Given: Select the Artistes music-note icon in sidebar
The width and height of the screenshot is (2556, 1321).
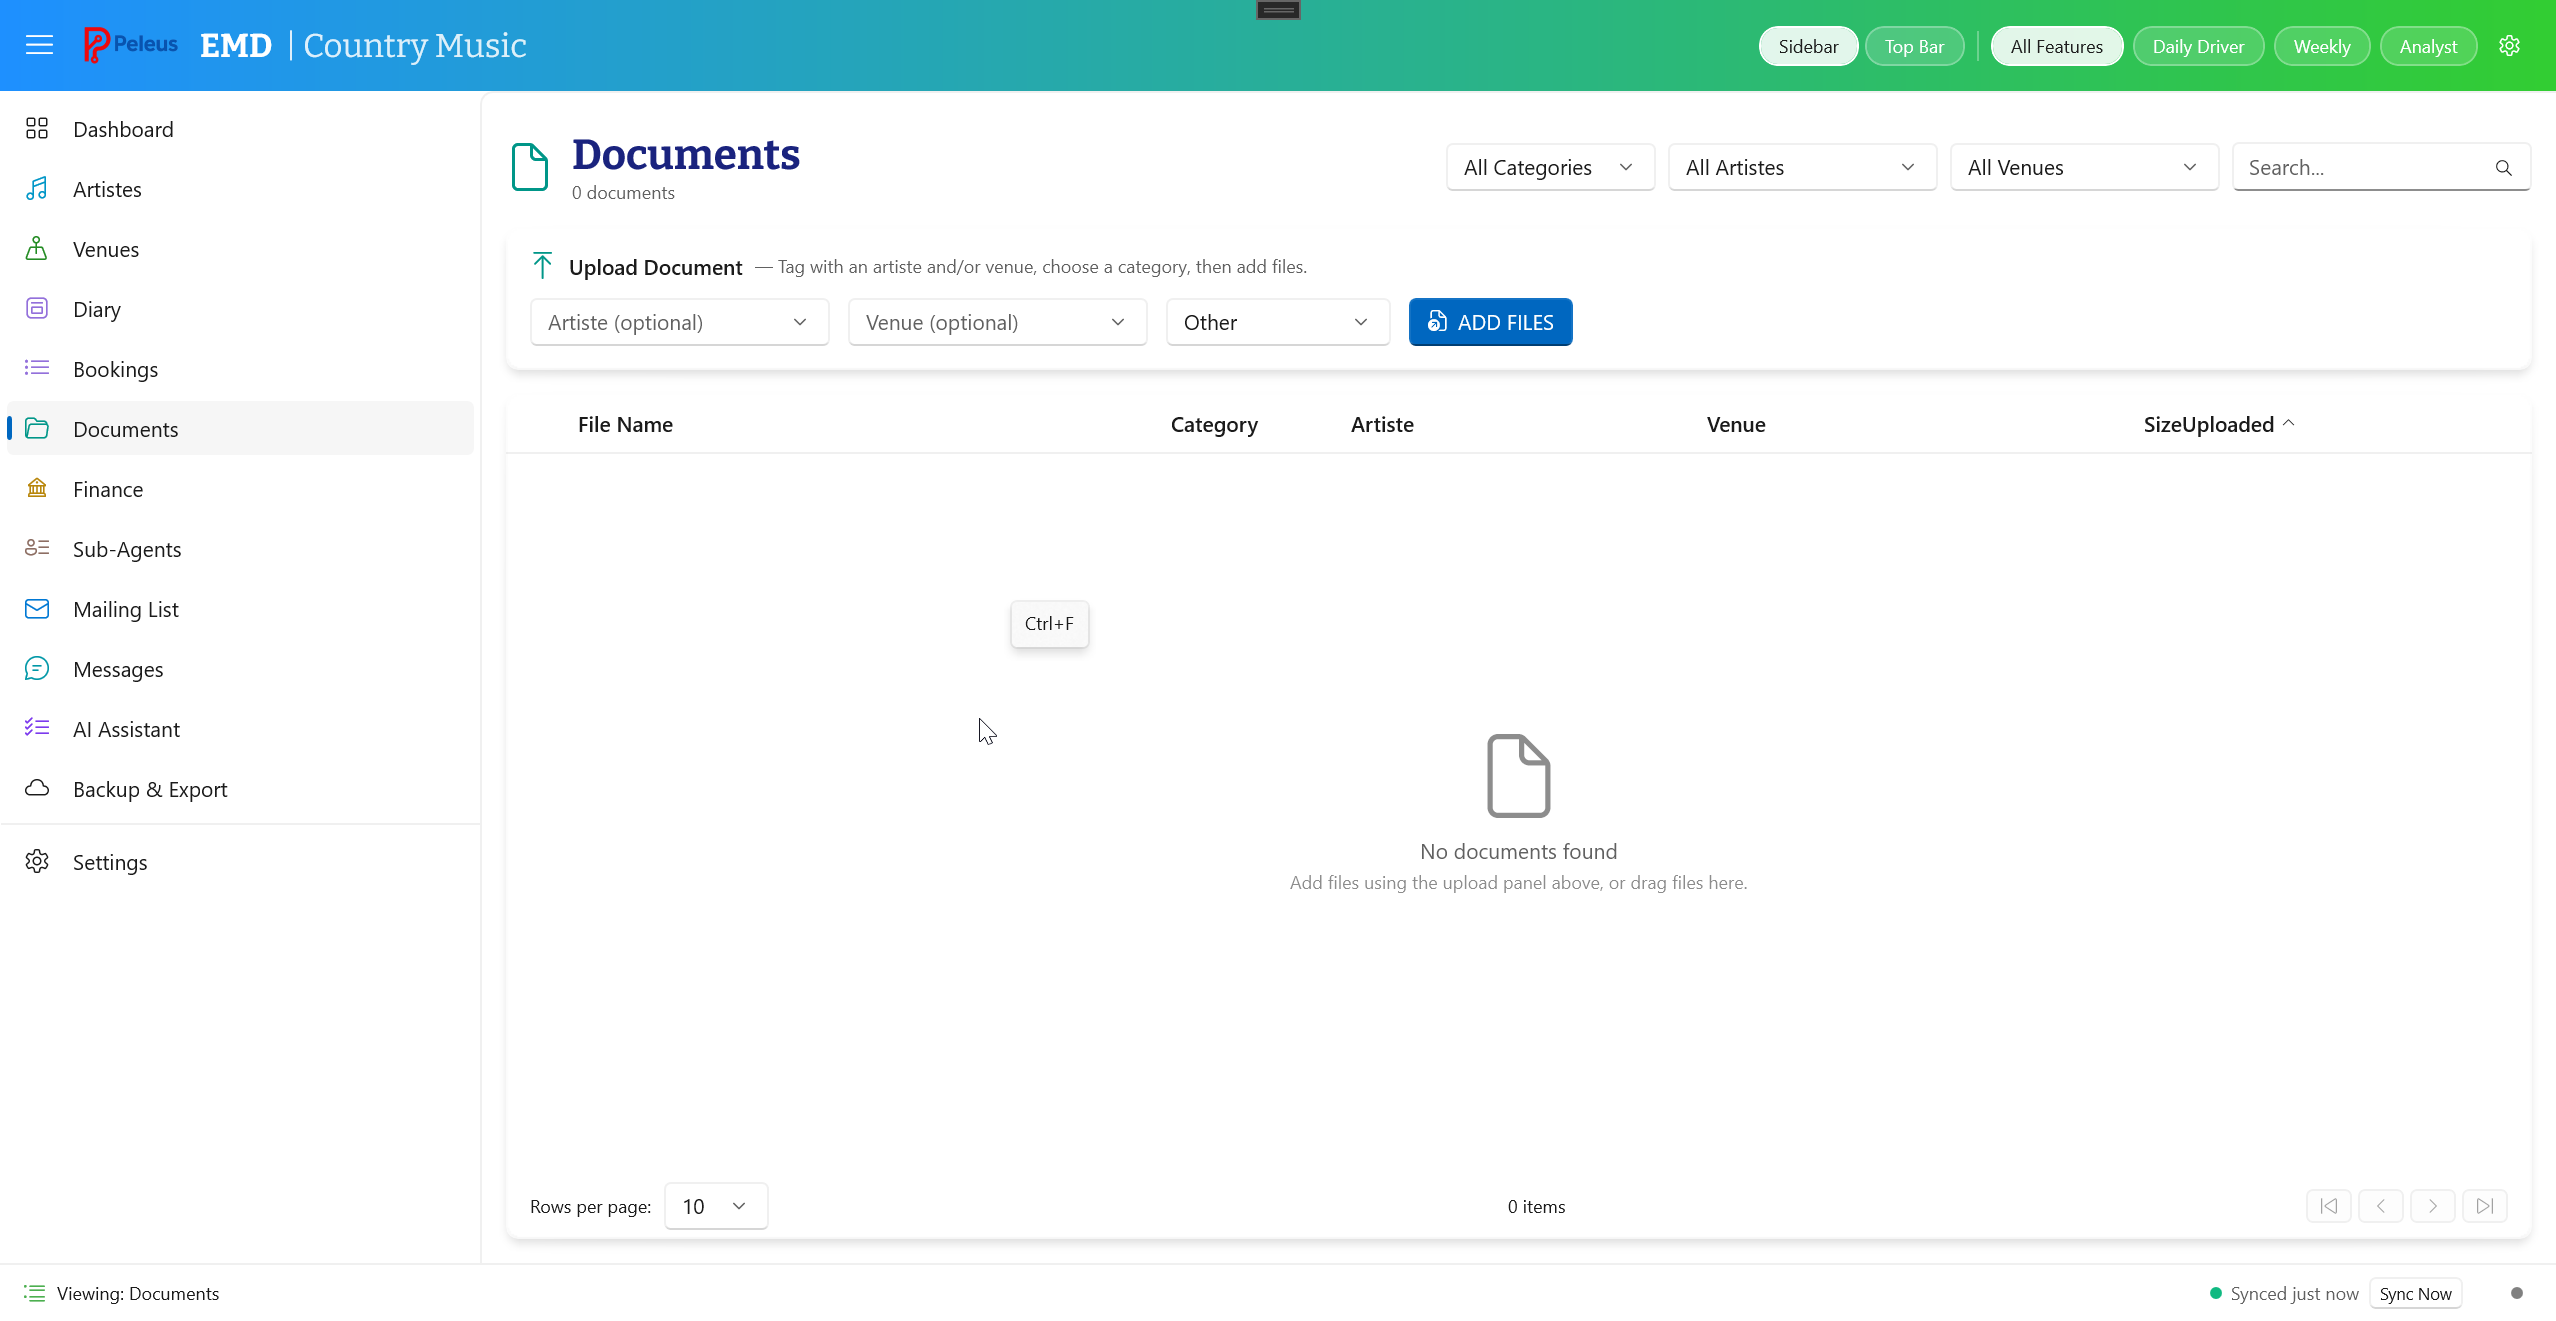Looking at the screenshot, I should click(37, 188).
